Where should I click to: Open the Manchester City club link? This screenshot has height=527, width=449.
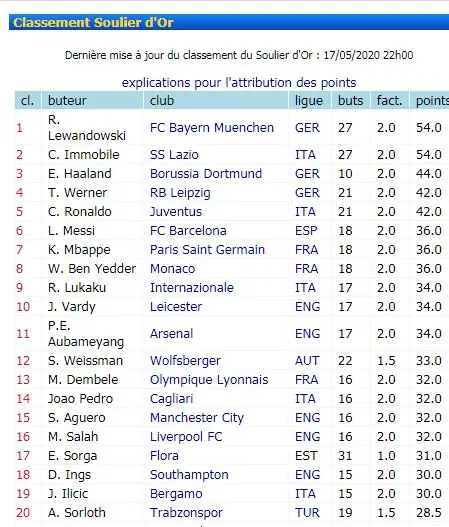[197, 418]
